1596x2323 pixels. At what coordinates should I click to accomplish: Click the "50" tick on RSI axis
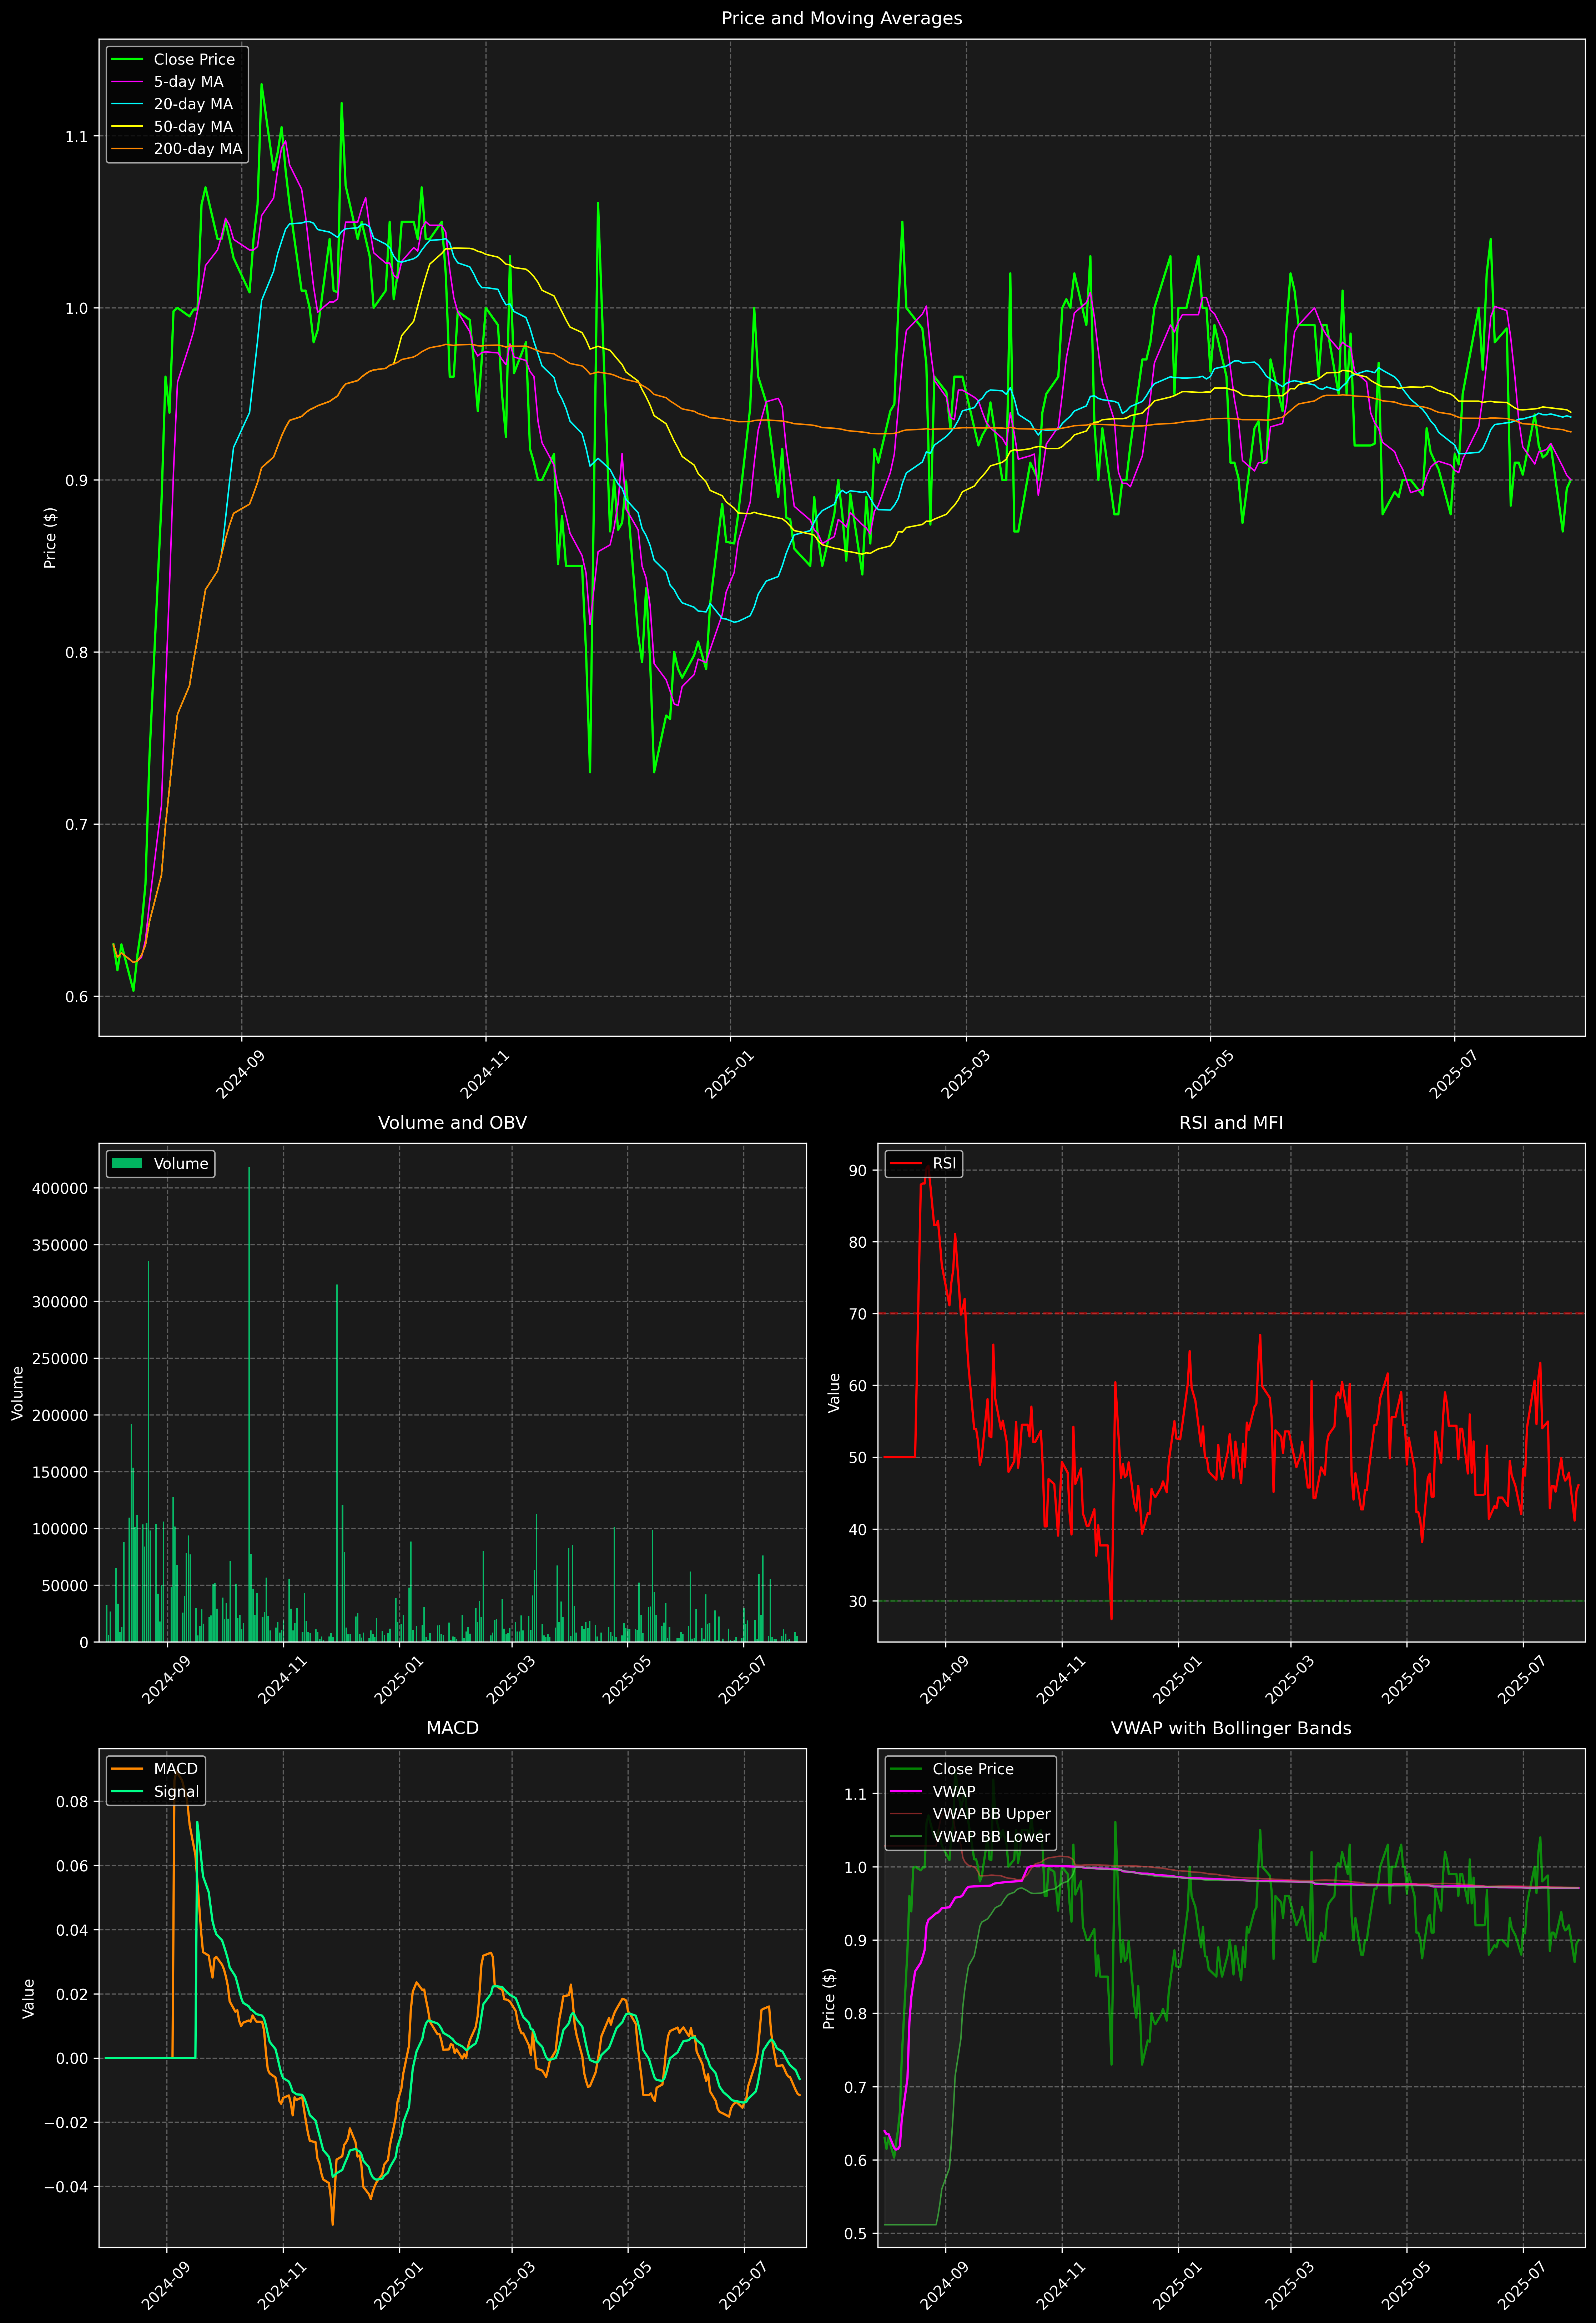pyautogui.click(x=858, y=1458)
